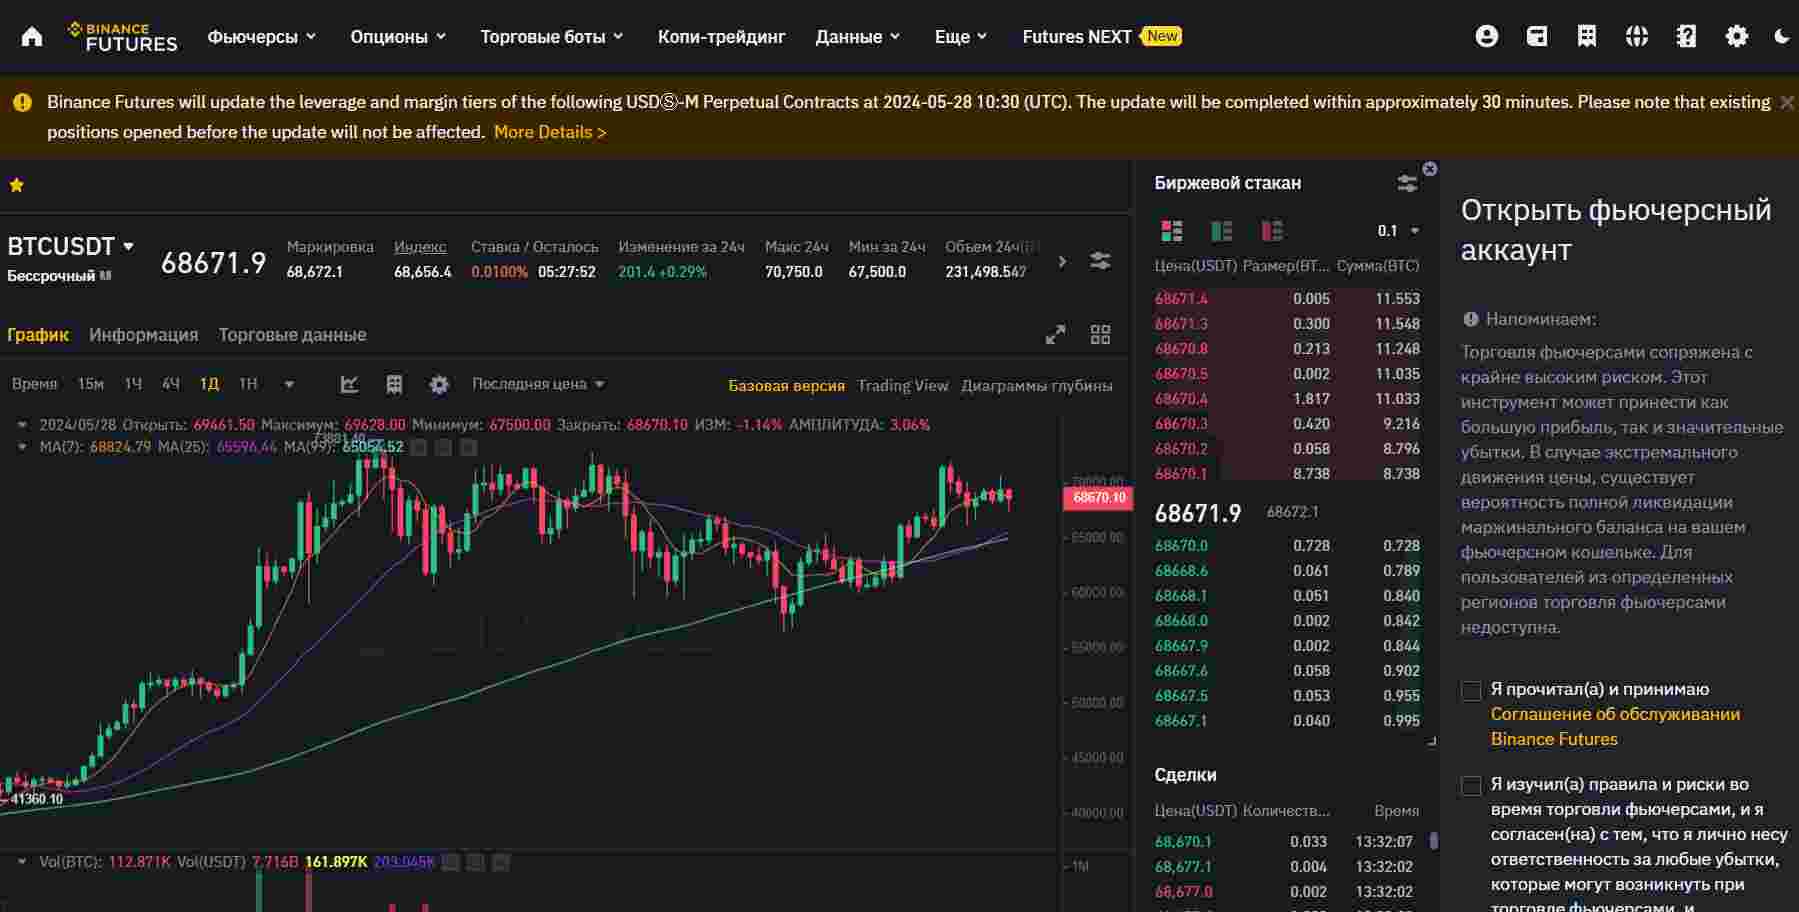This screenshot has height=912, width=1799.
Task: Click ask price 68671.4 in order book
Action: (1181, 299)
